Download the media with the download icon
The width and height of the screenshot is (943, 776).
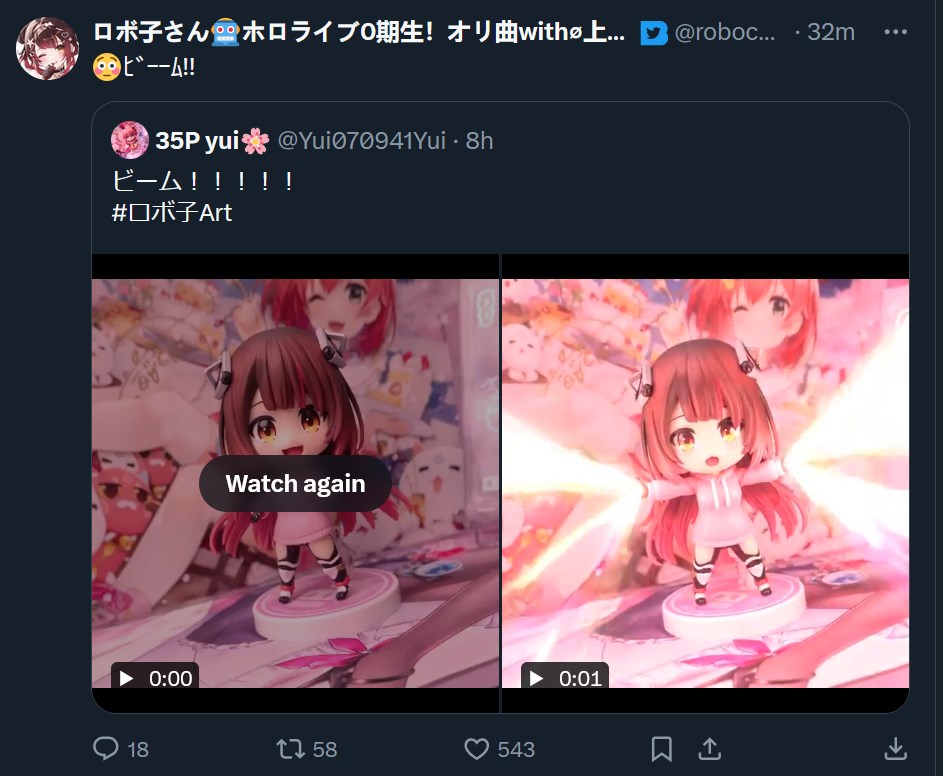895,749
